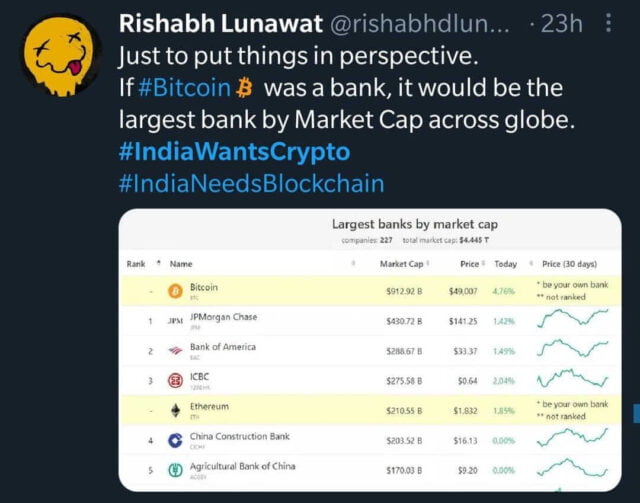Sort table by the Price header
Image resolution: width=640 pixels, height=503 pixels.
click(x=469, y=264)
